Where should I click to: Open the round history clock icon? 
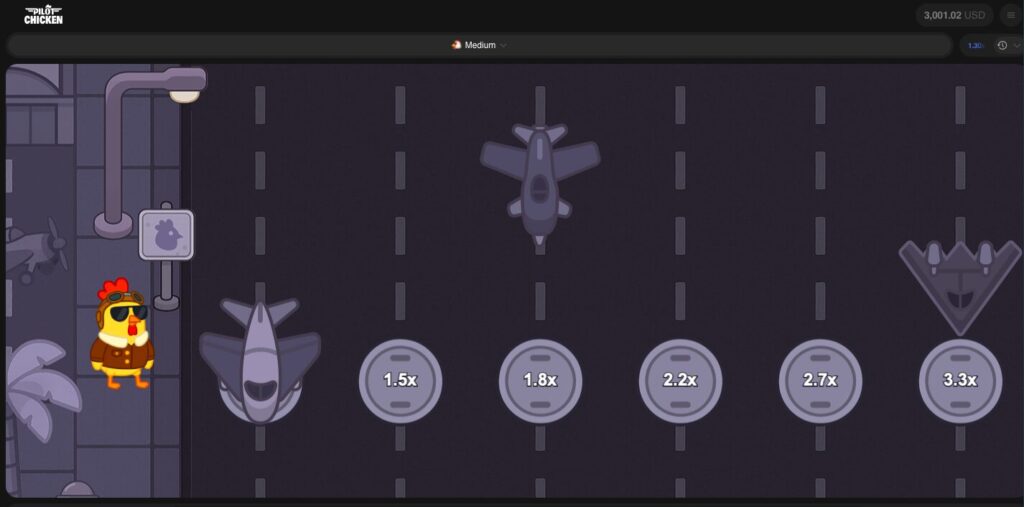(1002, 45)
